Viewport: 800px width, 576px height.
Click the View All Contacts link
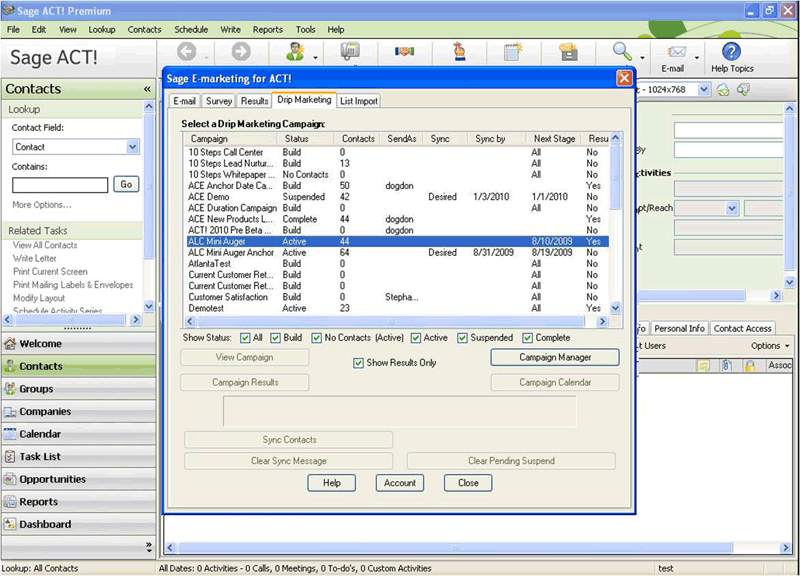[x=45, y=245]
